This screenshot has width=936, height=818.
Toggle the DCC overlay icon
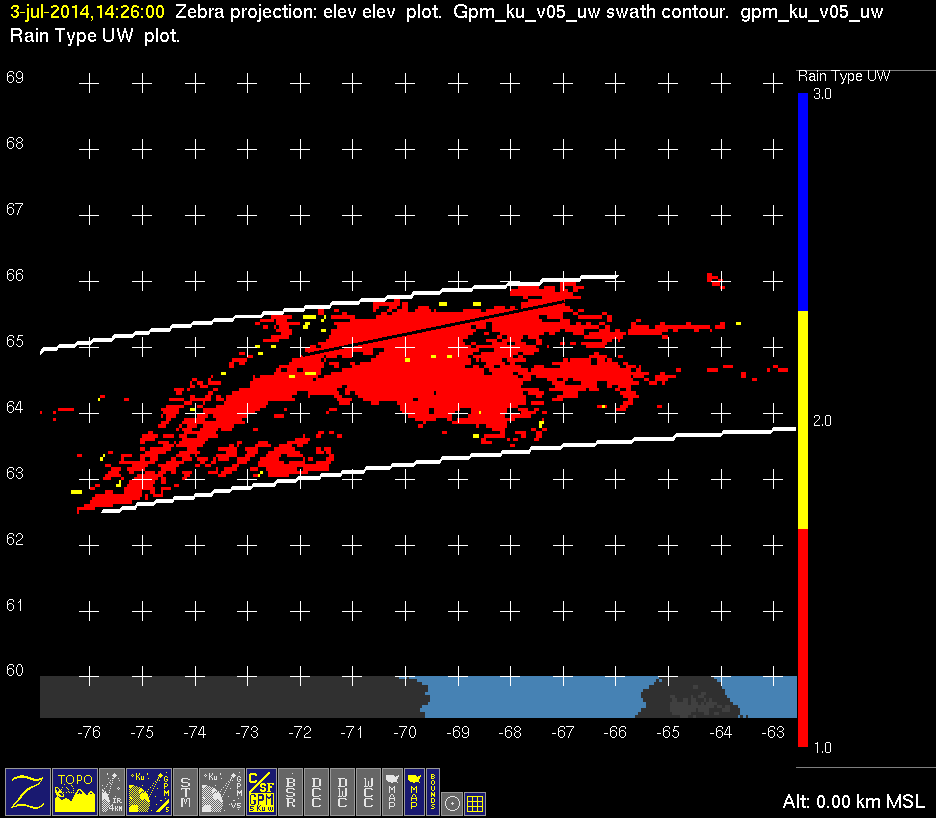pos(316,791)
